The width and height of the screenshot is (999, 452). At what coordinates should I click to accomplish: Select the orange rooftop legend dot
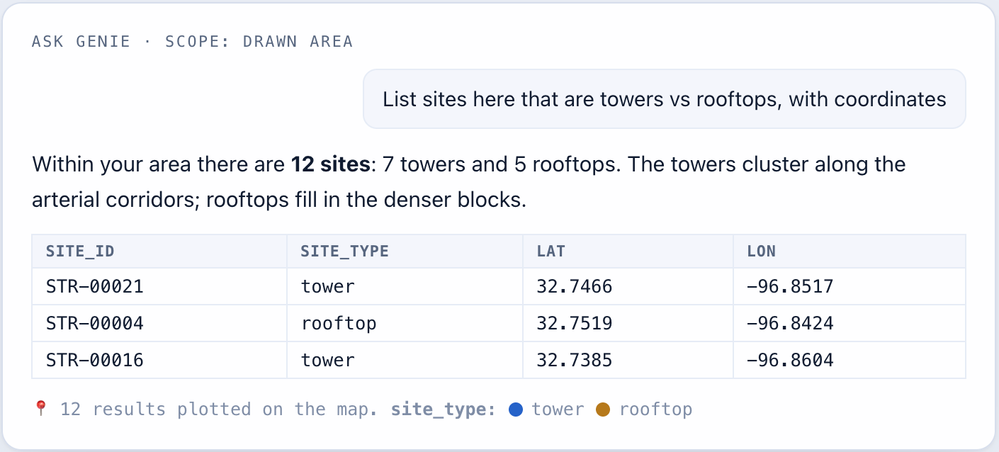603,409
